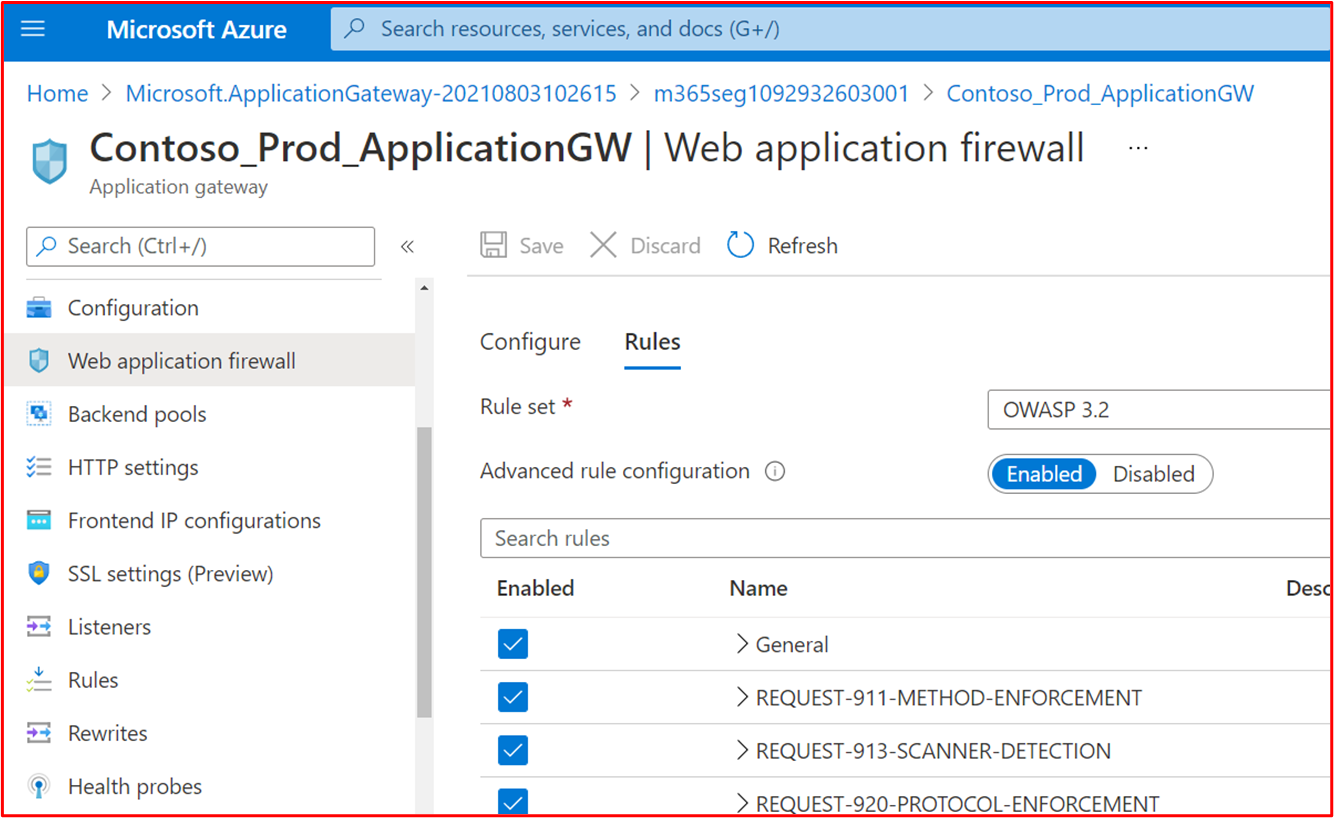Click the Health probes icon
This screenshot has height=818, width=1334.
tap(39, 786)
